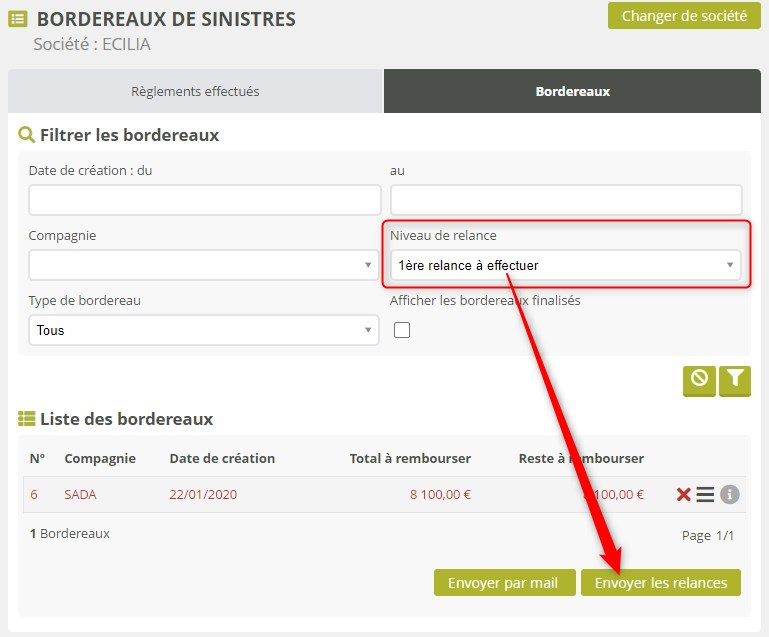Toggle the Afficher les bordereaux finalisés checkbox

(402, 330)
